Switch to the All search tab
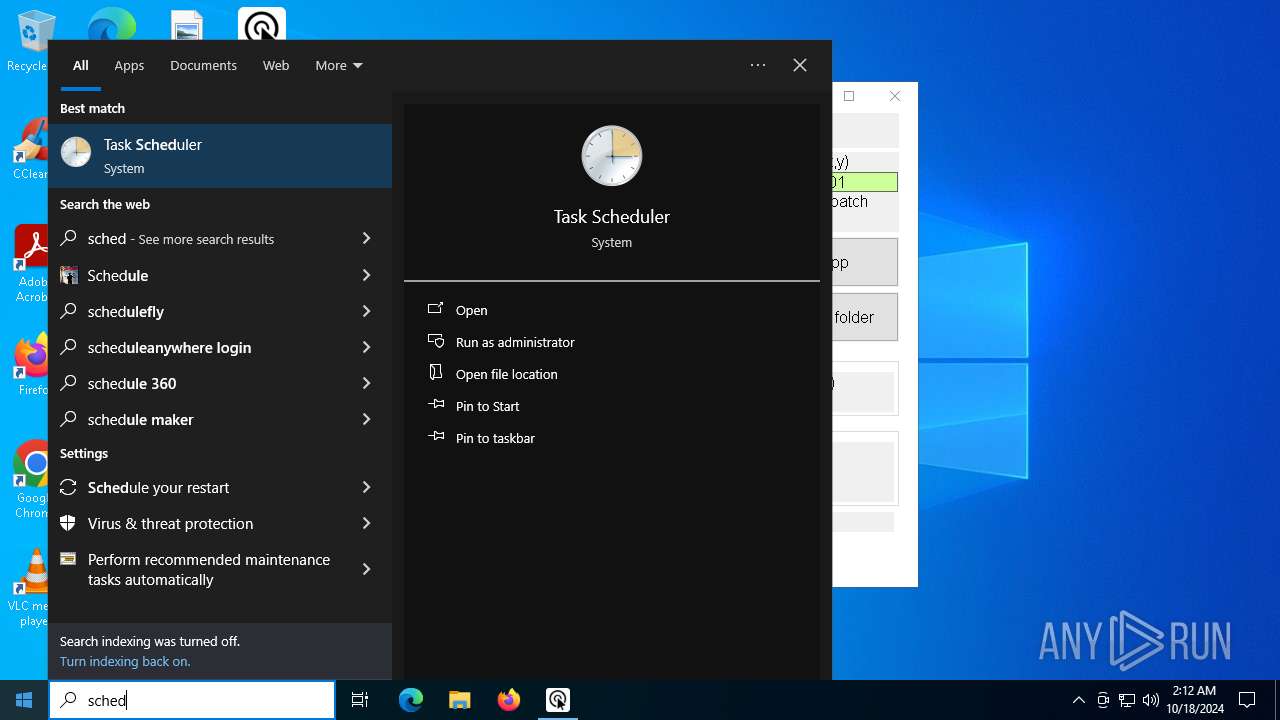1280x720 pixels. point(81,65)
